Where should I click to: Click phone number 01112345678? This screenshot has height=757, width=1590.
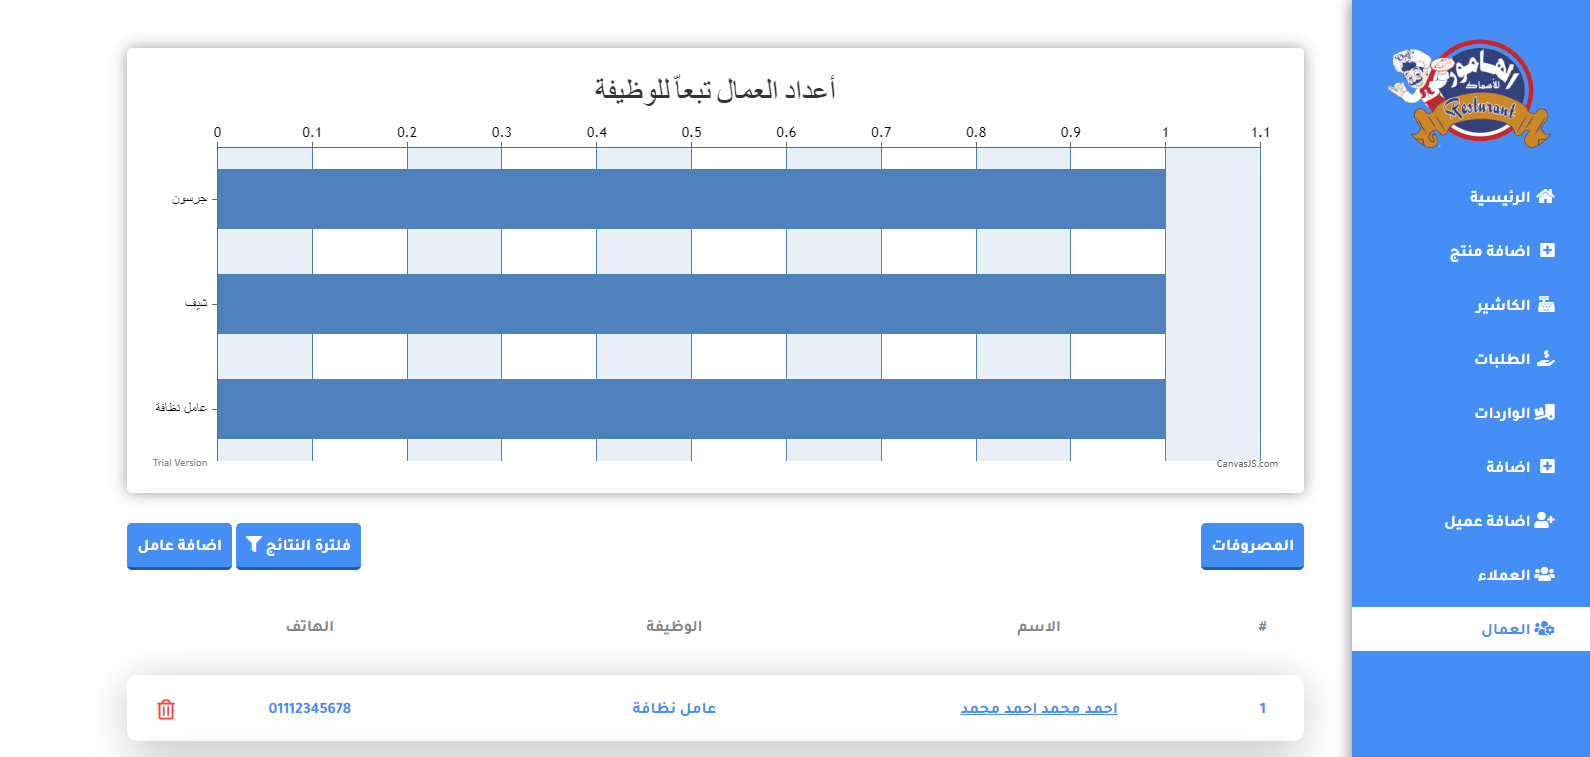tap(309, 708)
